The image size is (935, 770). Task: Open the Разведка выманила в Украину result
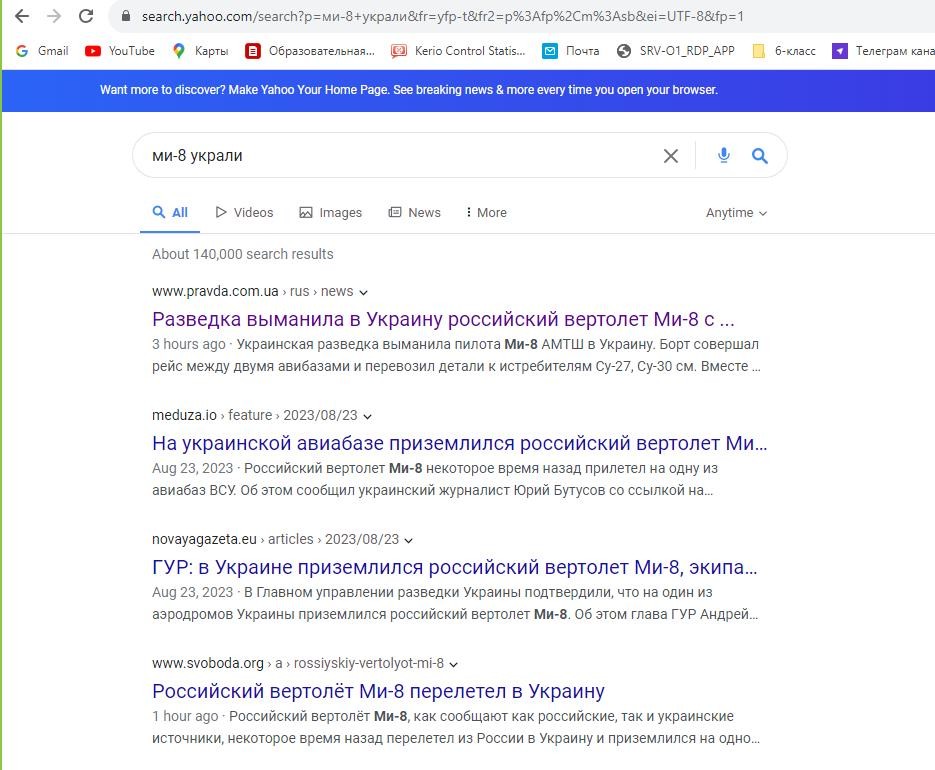pos(443,319)
